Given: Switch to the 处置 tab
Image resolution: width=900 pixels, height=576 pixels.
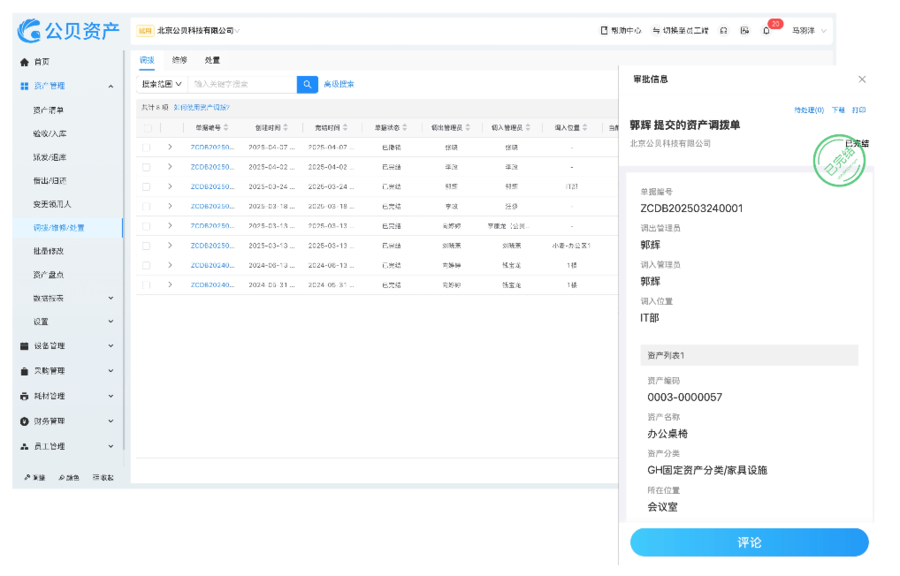Looking at the screenshot, I should (x=213, y=59).
